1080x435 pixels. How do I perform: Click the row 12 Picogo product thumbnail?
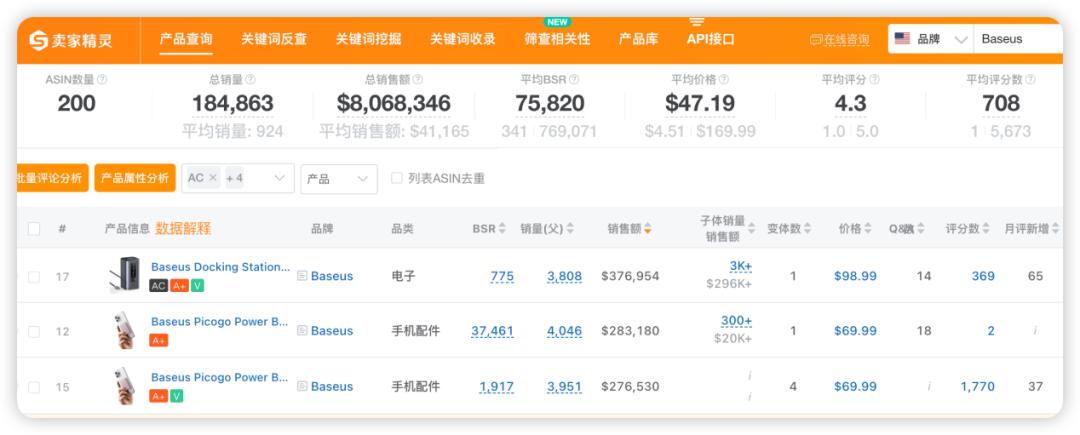125,330
